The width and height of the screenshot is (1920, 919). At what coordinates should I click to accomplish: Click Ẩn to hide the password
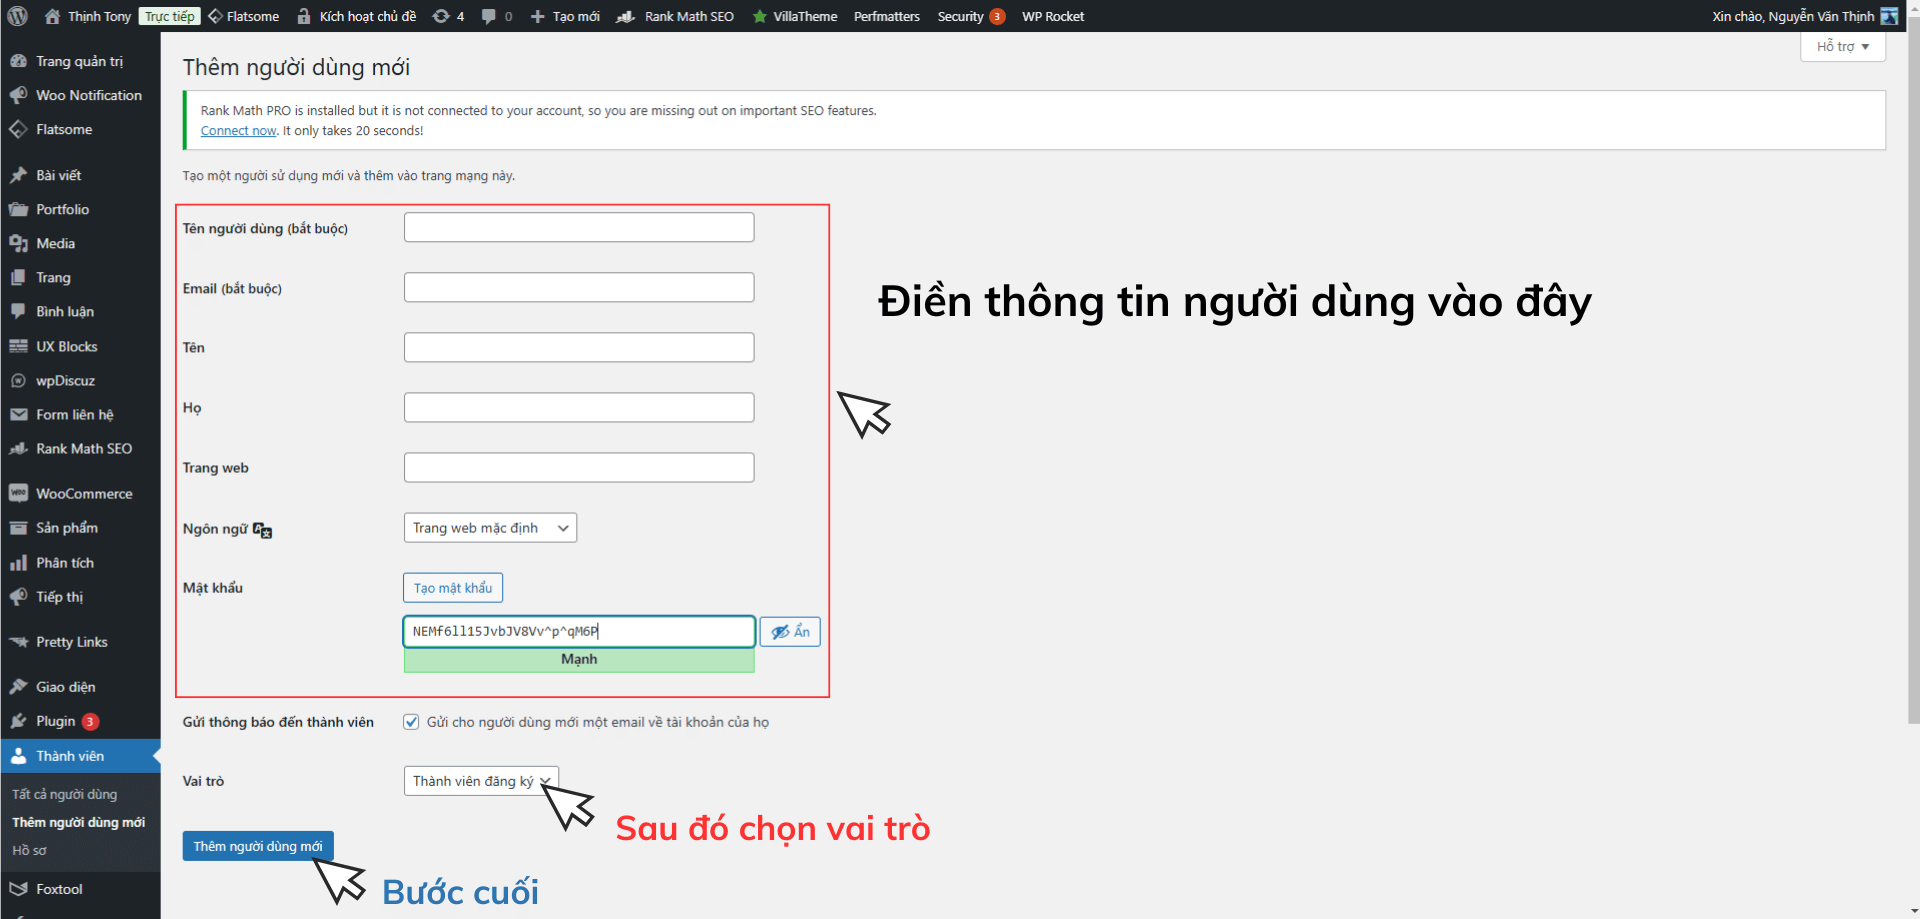pos(790,631)
